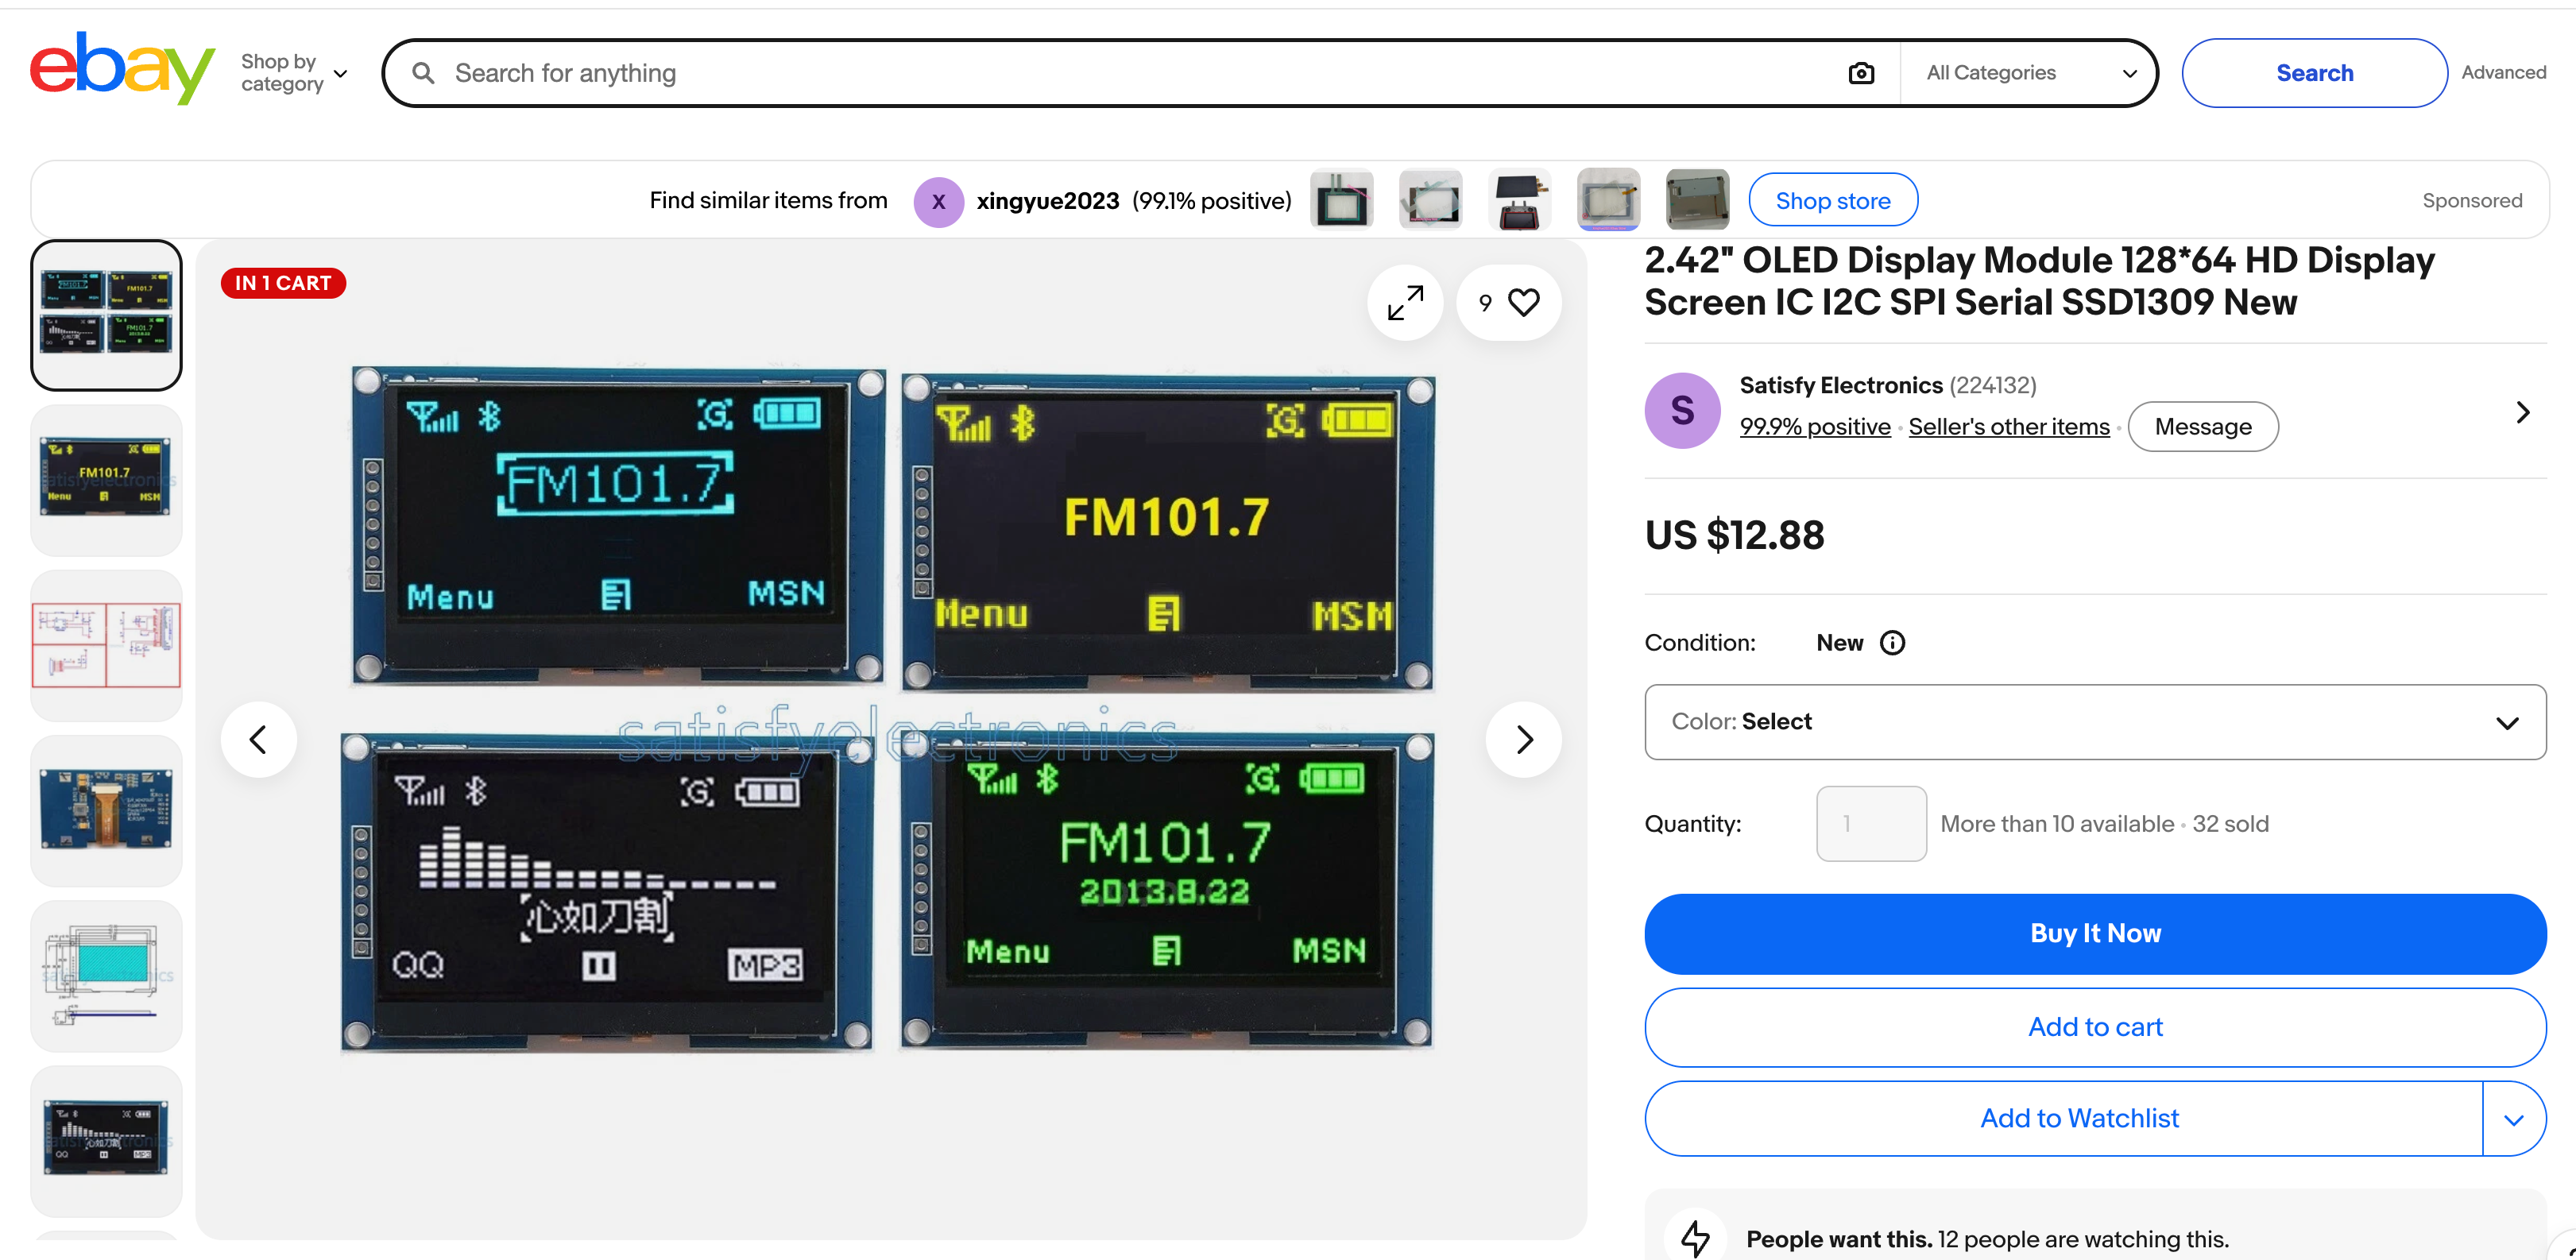This screenshot has width=2576, height=1260.
Task: Open the Satisfy Electronics seller avatar
Action: 1683,411
